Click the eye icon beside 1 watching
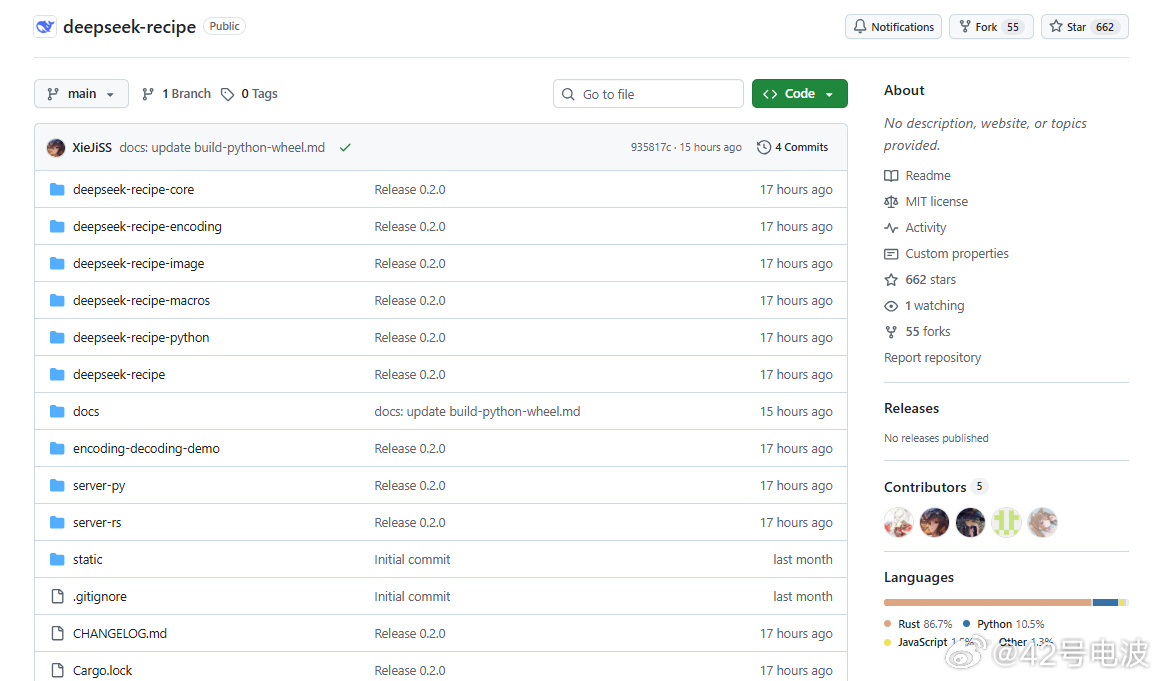Image resolution: width=1160 pixels, height=681 pixels. [891, 306]
